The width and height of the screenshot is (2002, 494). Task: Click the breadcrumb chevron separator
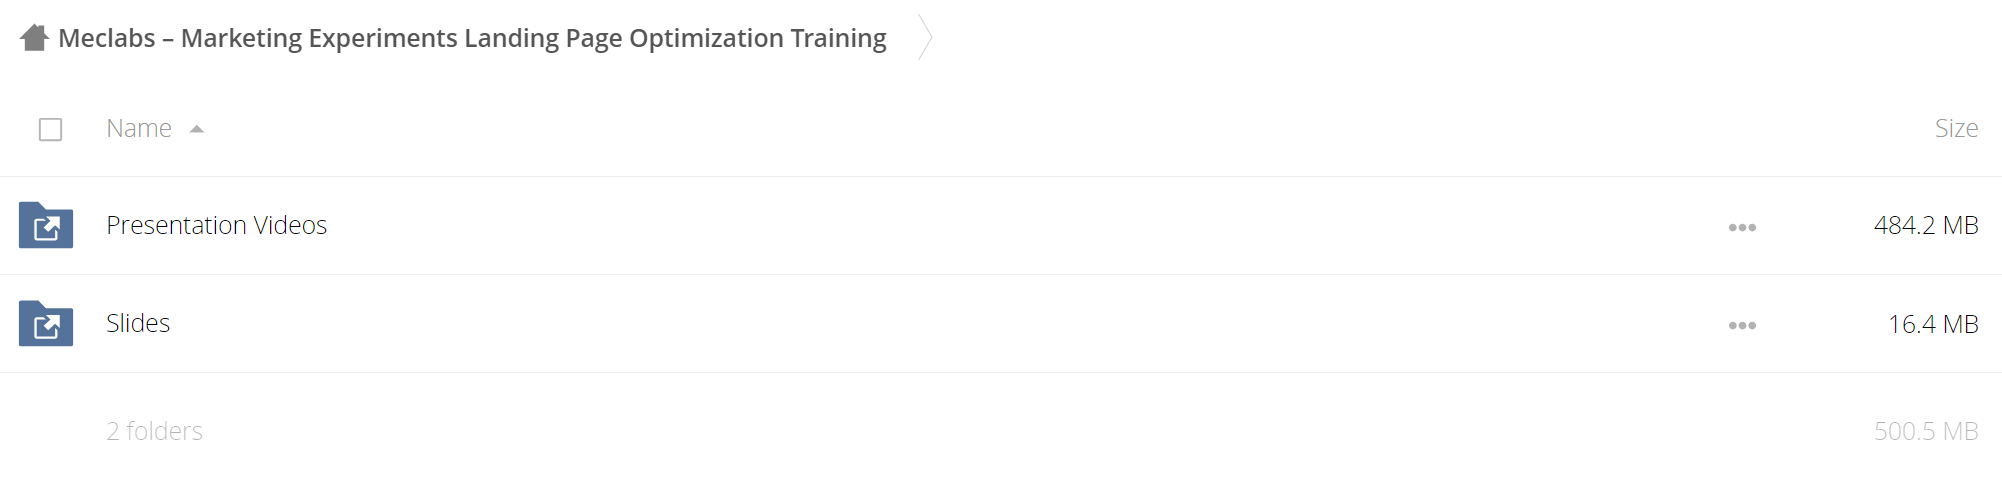pos(925,38)
